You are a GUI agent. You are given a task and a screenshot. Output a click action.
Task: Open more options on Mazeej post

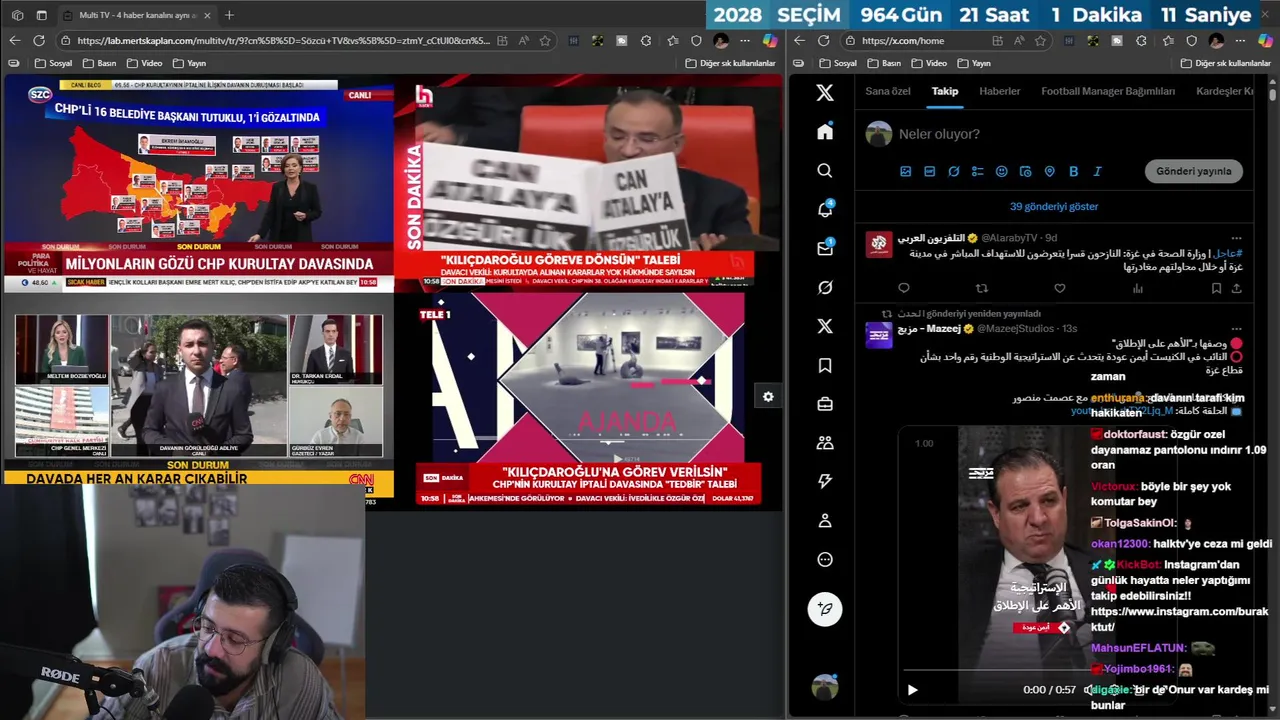coord(1237,328)
